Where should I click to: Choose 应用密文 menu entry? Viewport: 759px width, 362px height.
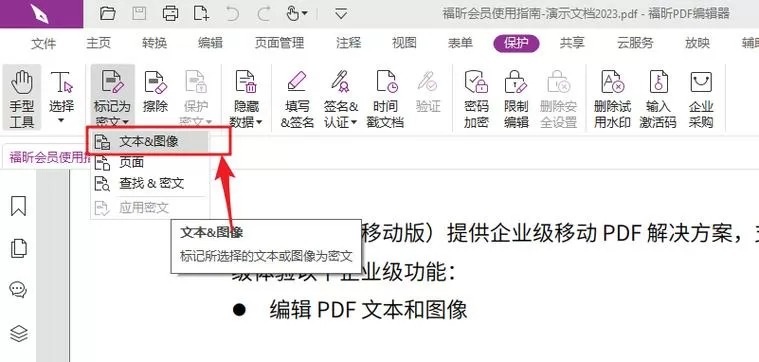pyautogui.click(x=150, y=208)
